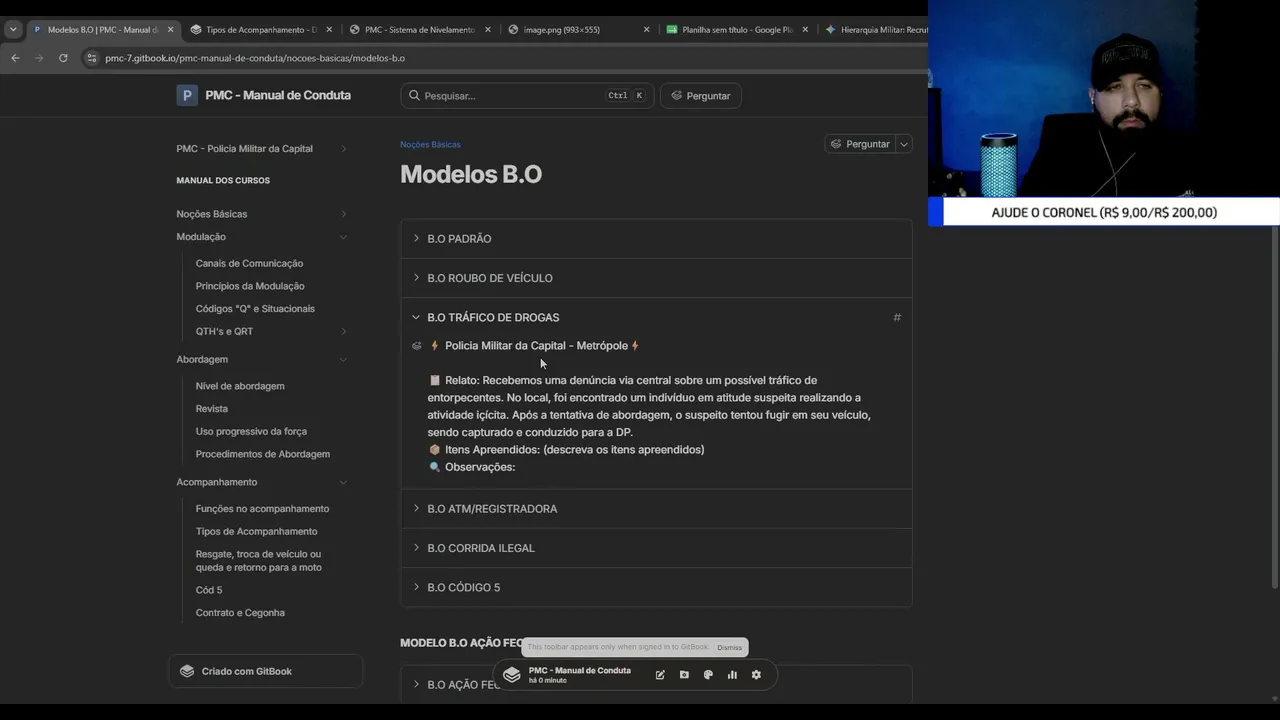Open Contrato e Cegonha page
This screenshot has height=720, width=1280.
[240, 613]
